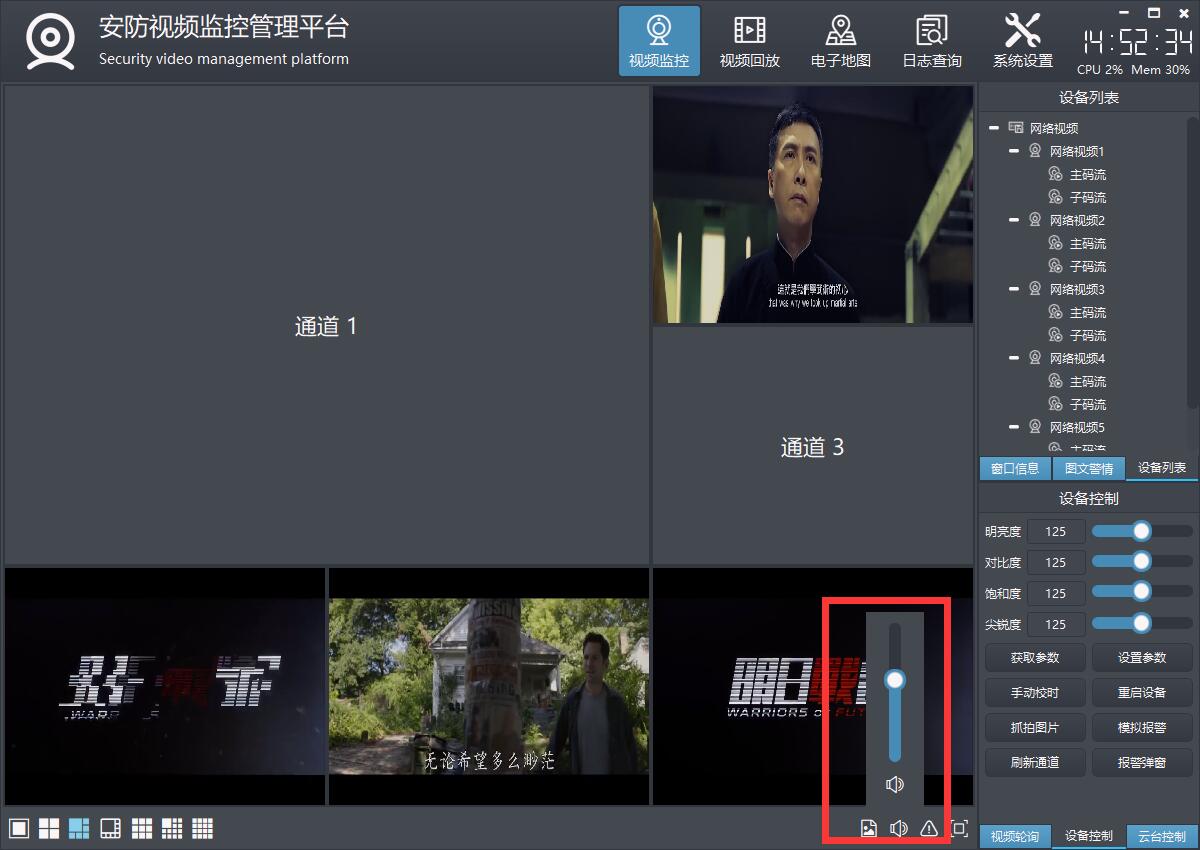
Task: Enter fullscreen using the bottom-right icon
Action: 959,828
